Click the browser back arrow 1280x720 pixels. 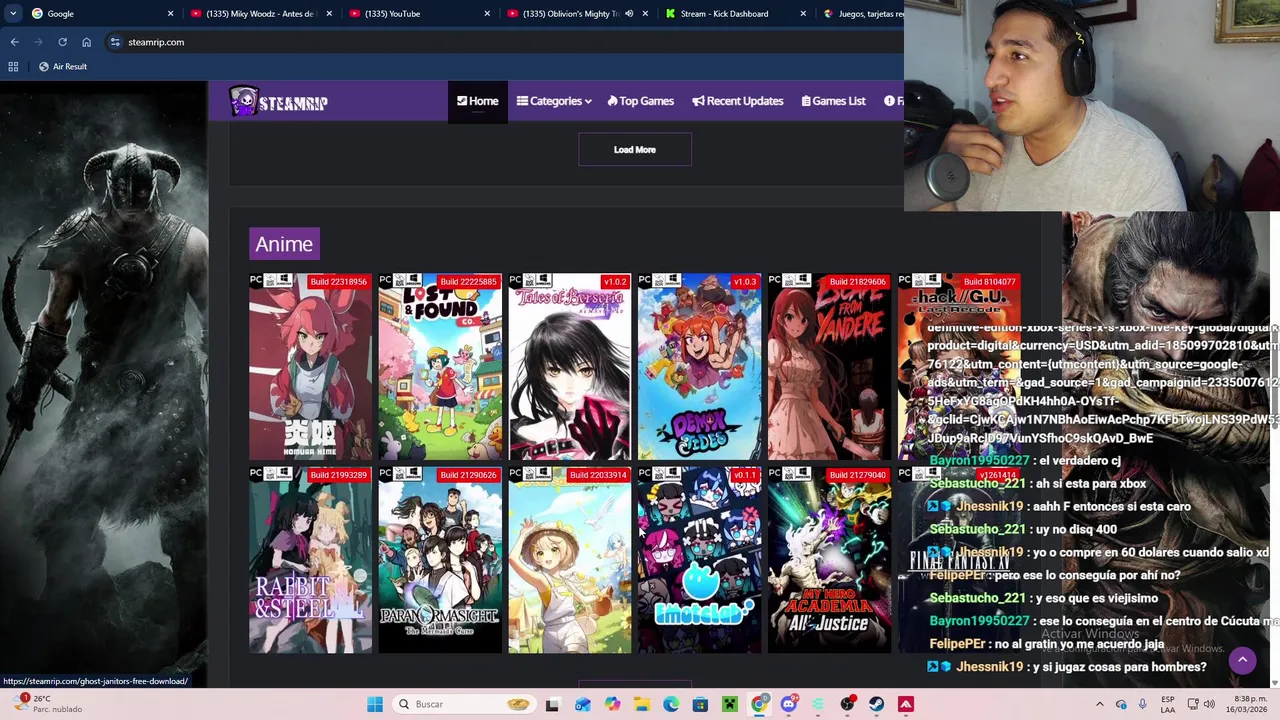(14, 42)
